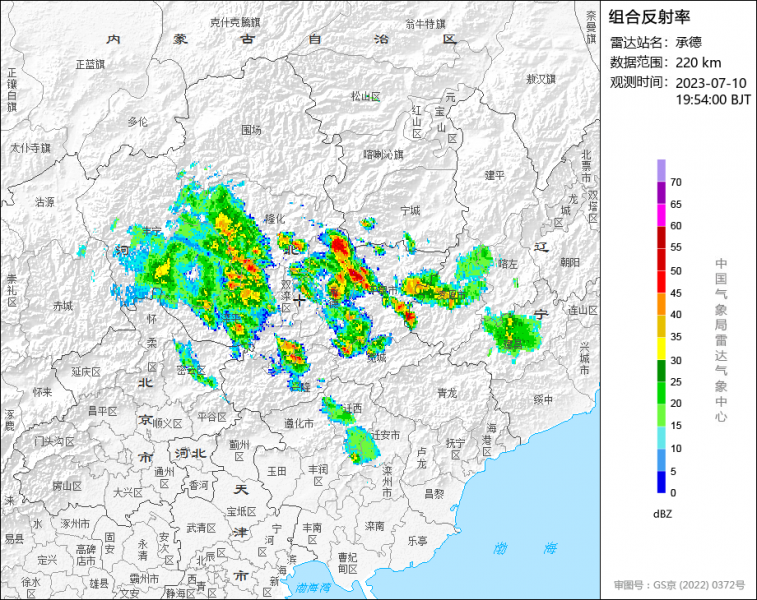Click the radar station cross marker

[298, 300]
